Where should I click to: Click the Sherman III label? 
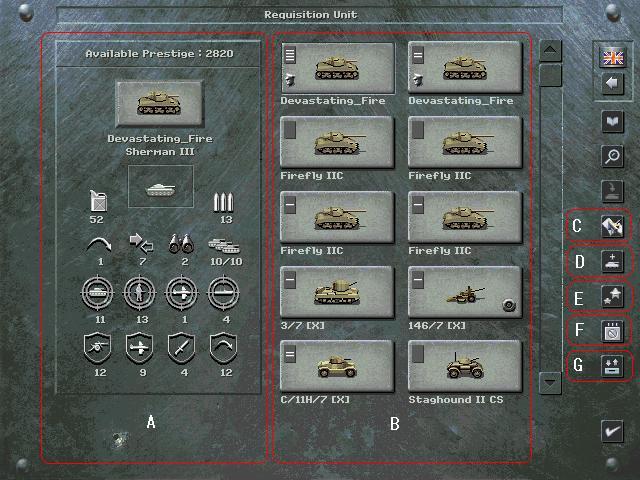click(x=160, y=151)
